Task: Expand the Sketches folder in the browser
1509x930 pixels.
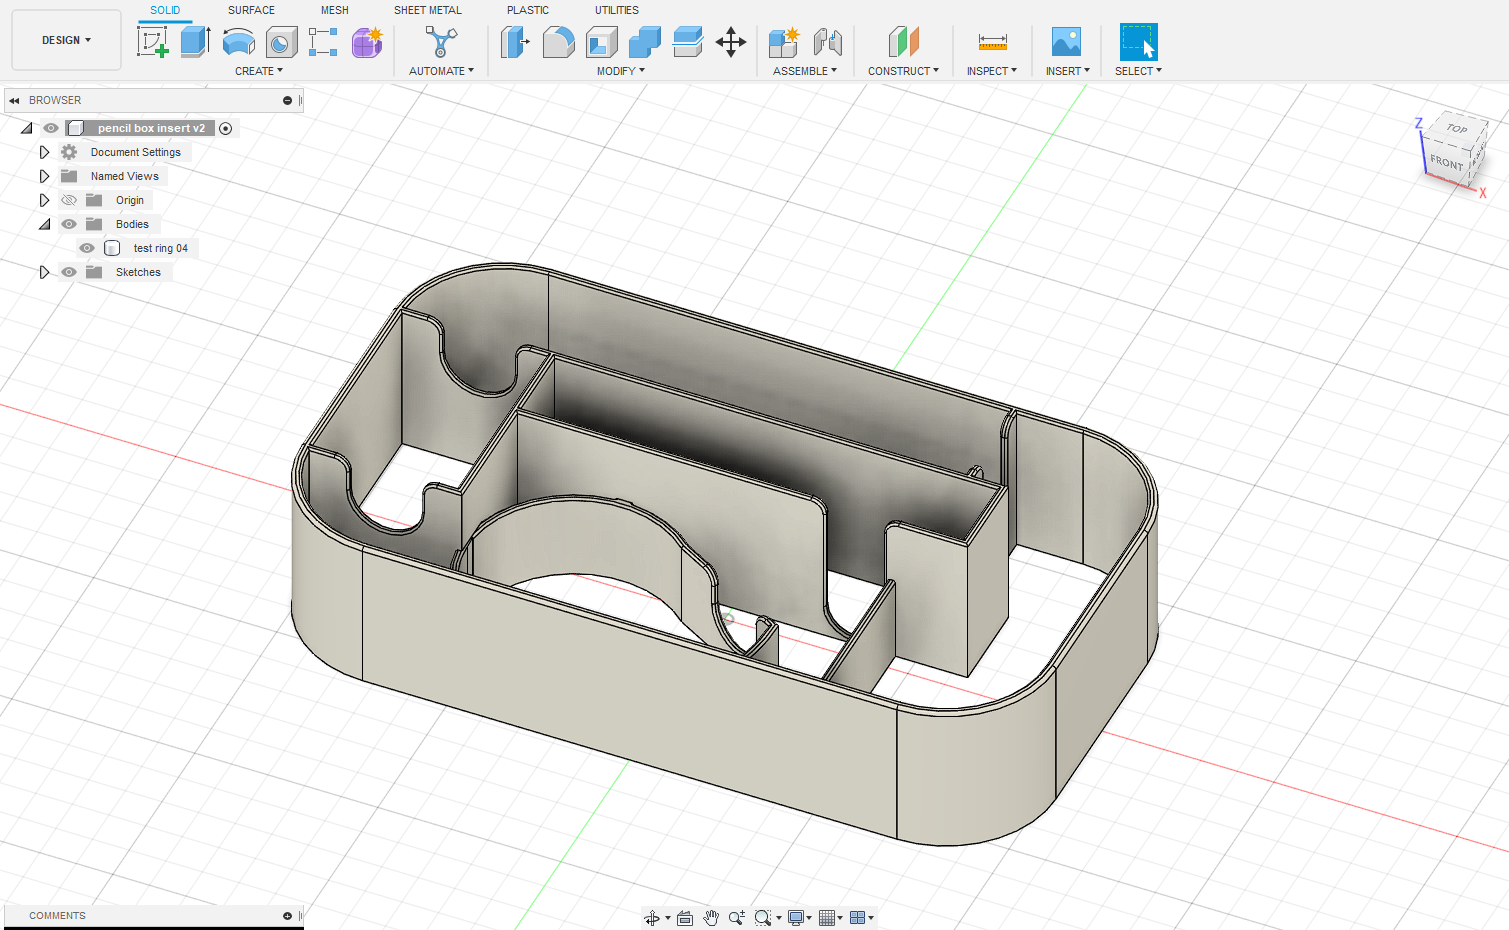Action: point(44,271)
